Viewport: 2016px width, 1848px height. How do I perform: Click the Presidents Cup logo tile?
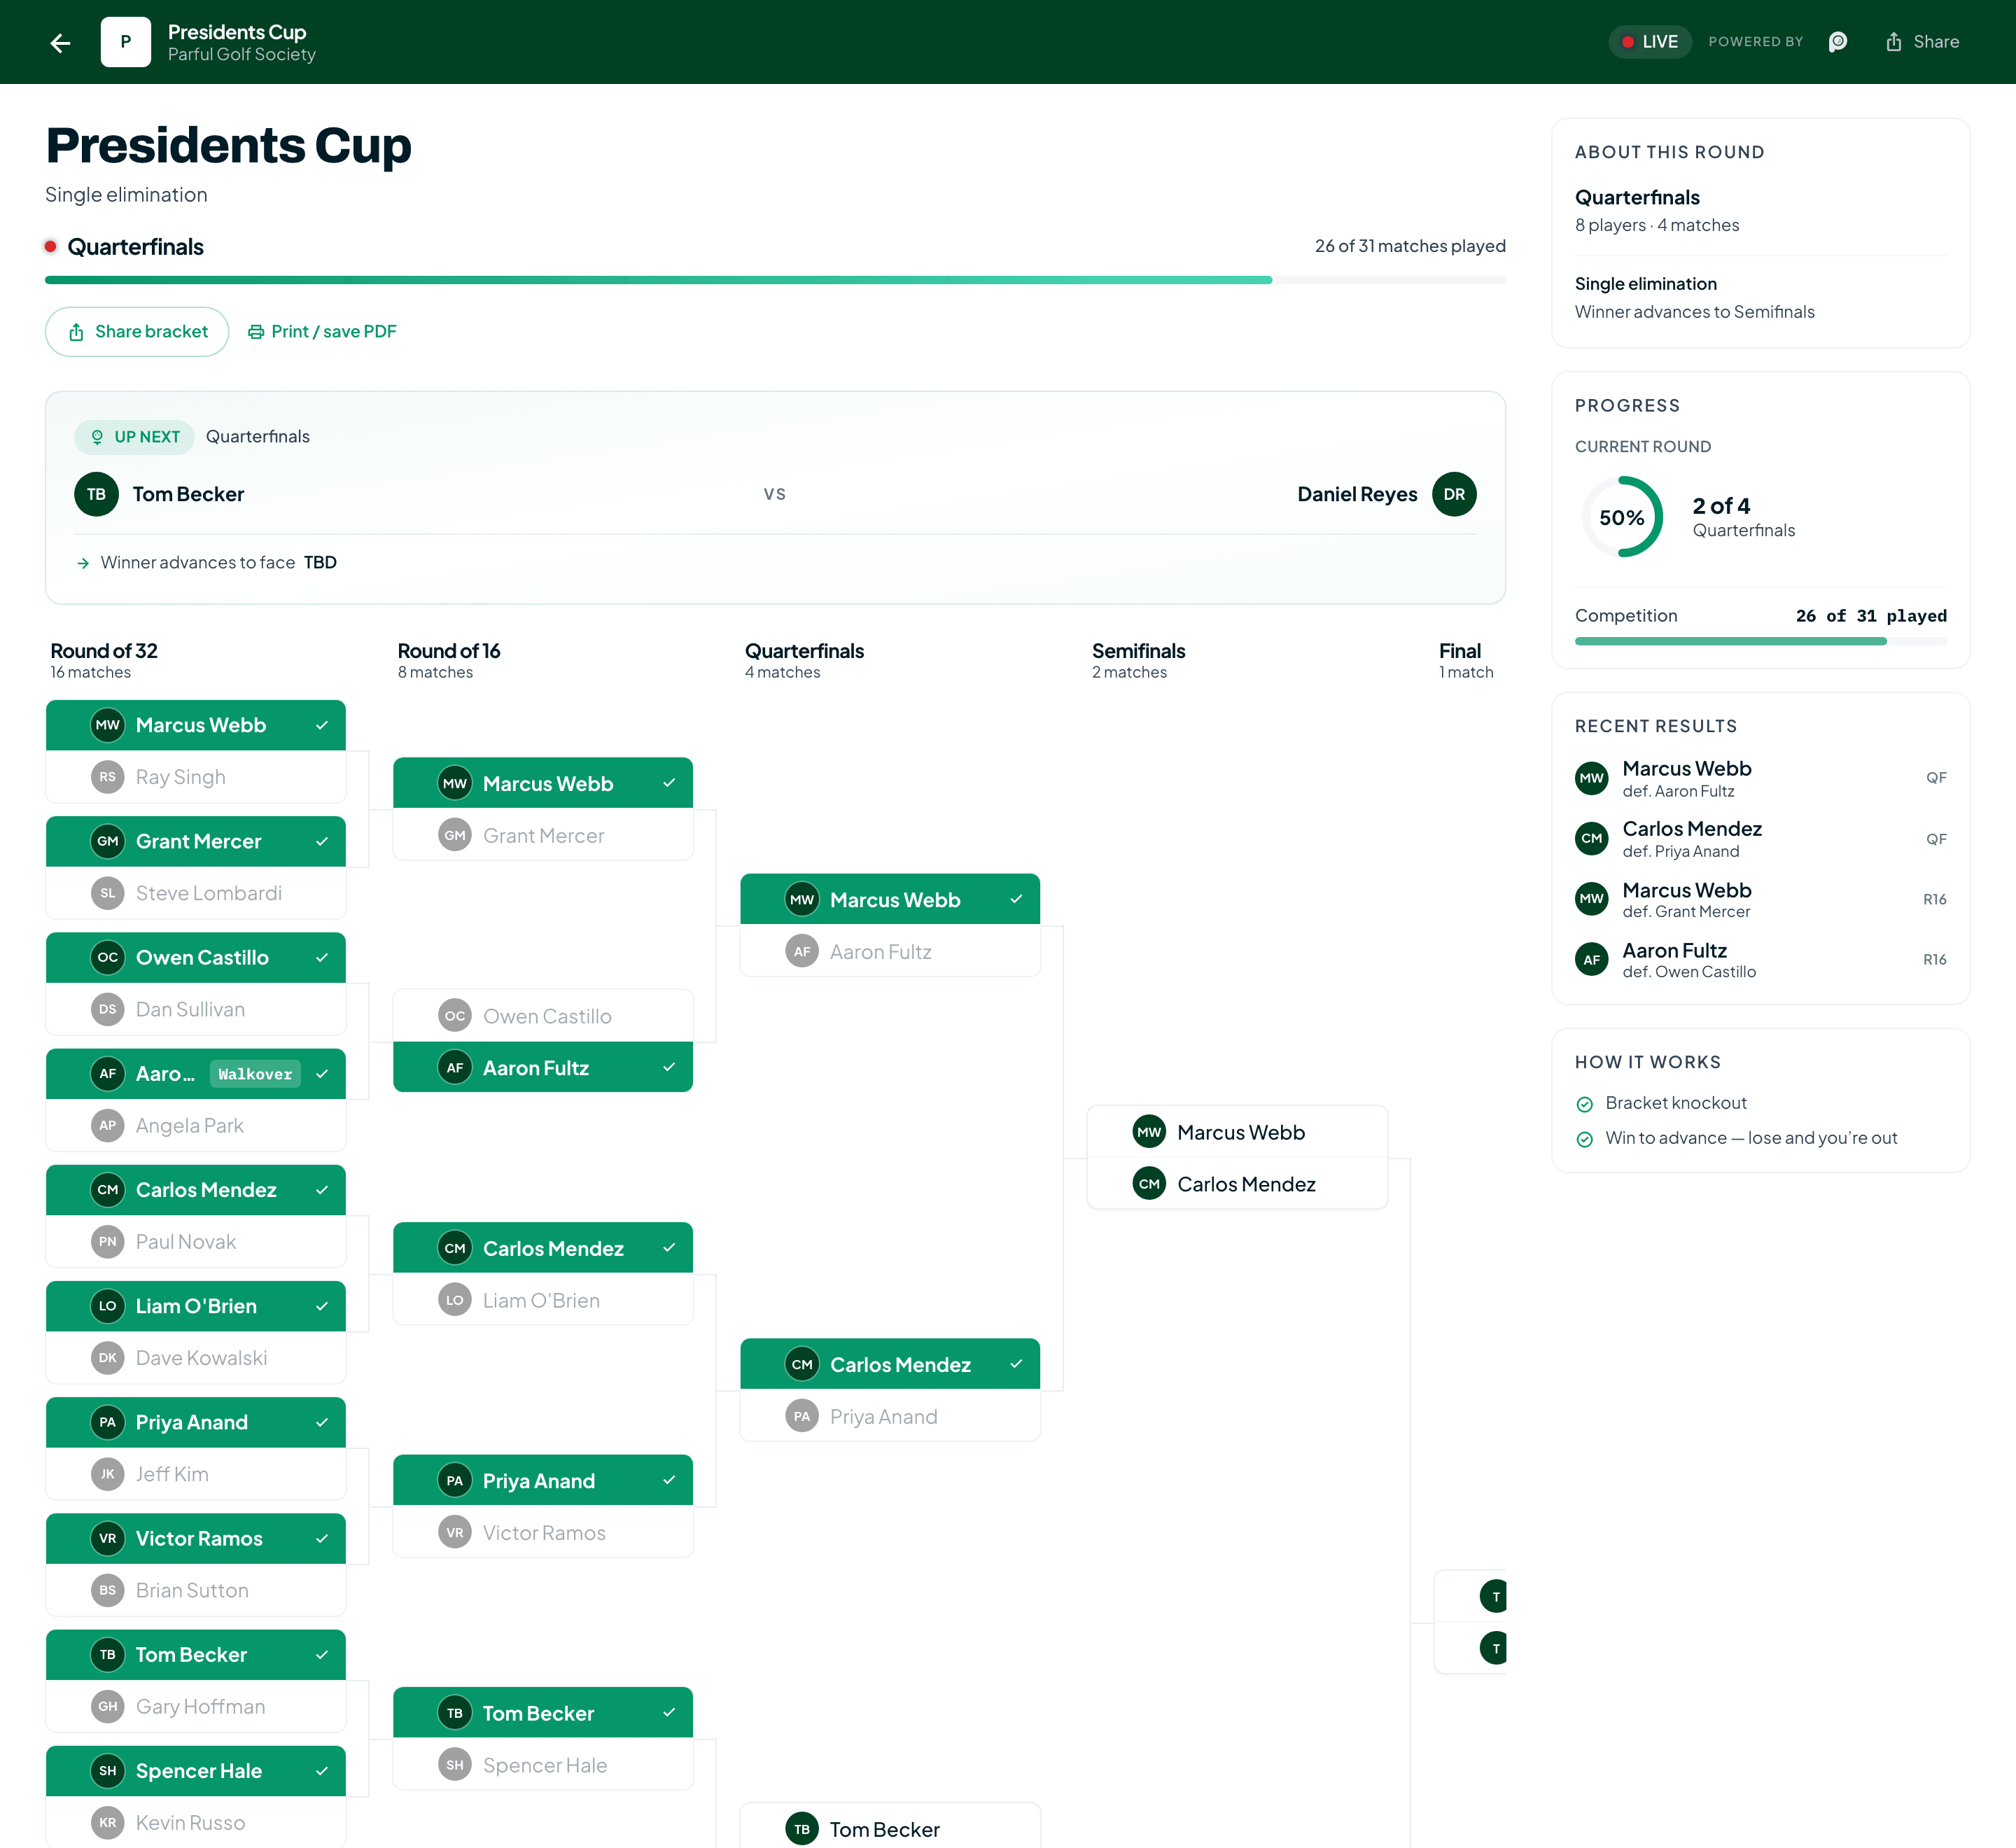pyautogui.click(x=126, y=42)
